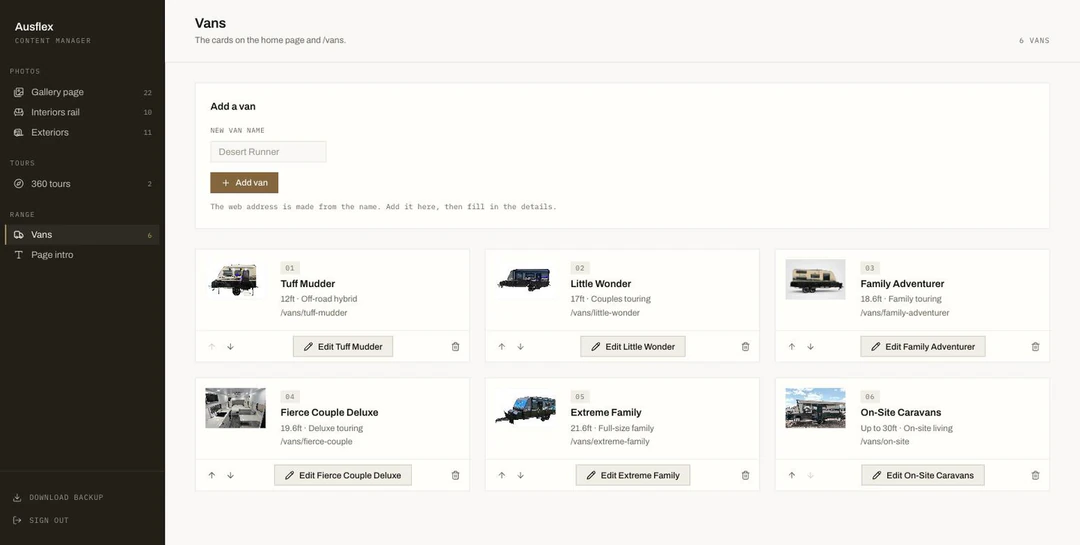The height and width of the screenshot is (545, 1080).
Task: Click the download backup icon
Action: pyautogui.click(x=17, y=497)
